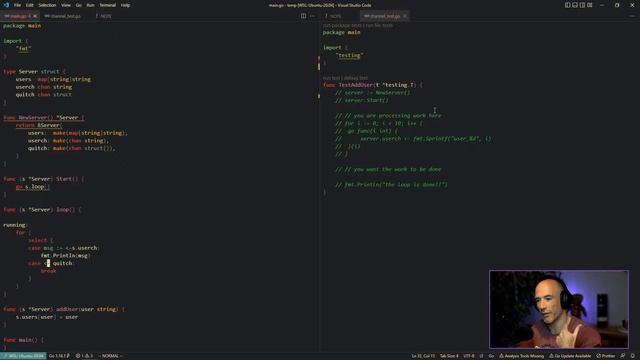Click 'debug test' code lens above TestAddUser
Viewport: 640px width, 360px height.
coord(356,78)
